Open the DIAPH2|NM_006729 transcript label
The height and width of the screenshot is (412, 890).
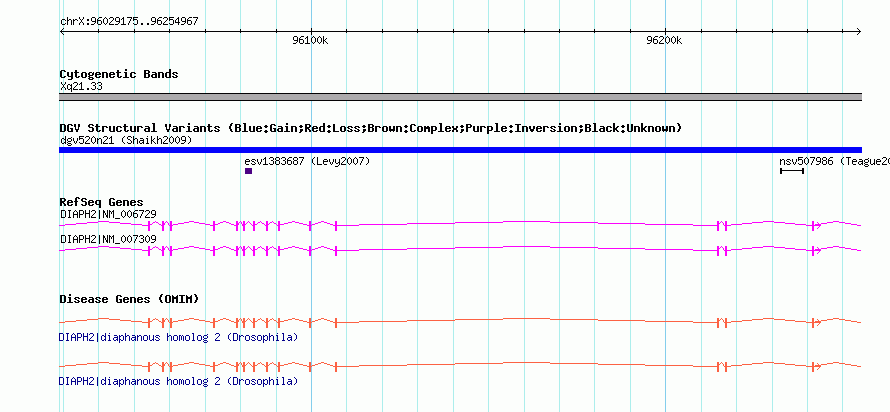point(108,214)
